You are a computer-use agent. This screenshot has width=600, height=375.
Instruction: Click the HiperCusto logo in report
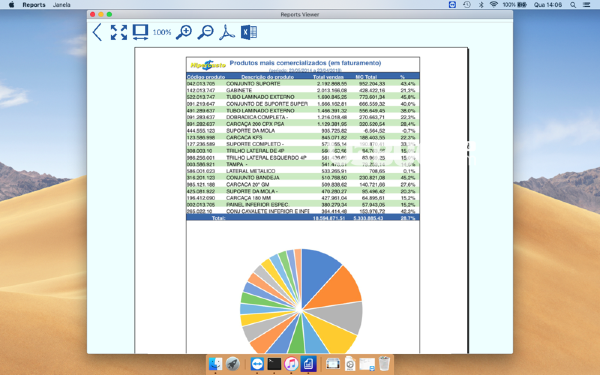pos(208,65)
